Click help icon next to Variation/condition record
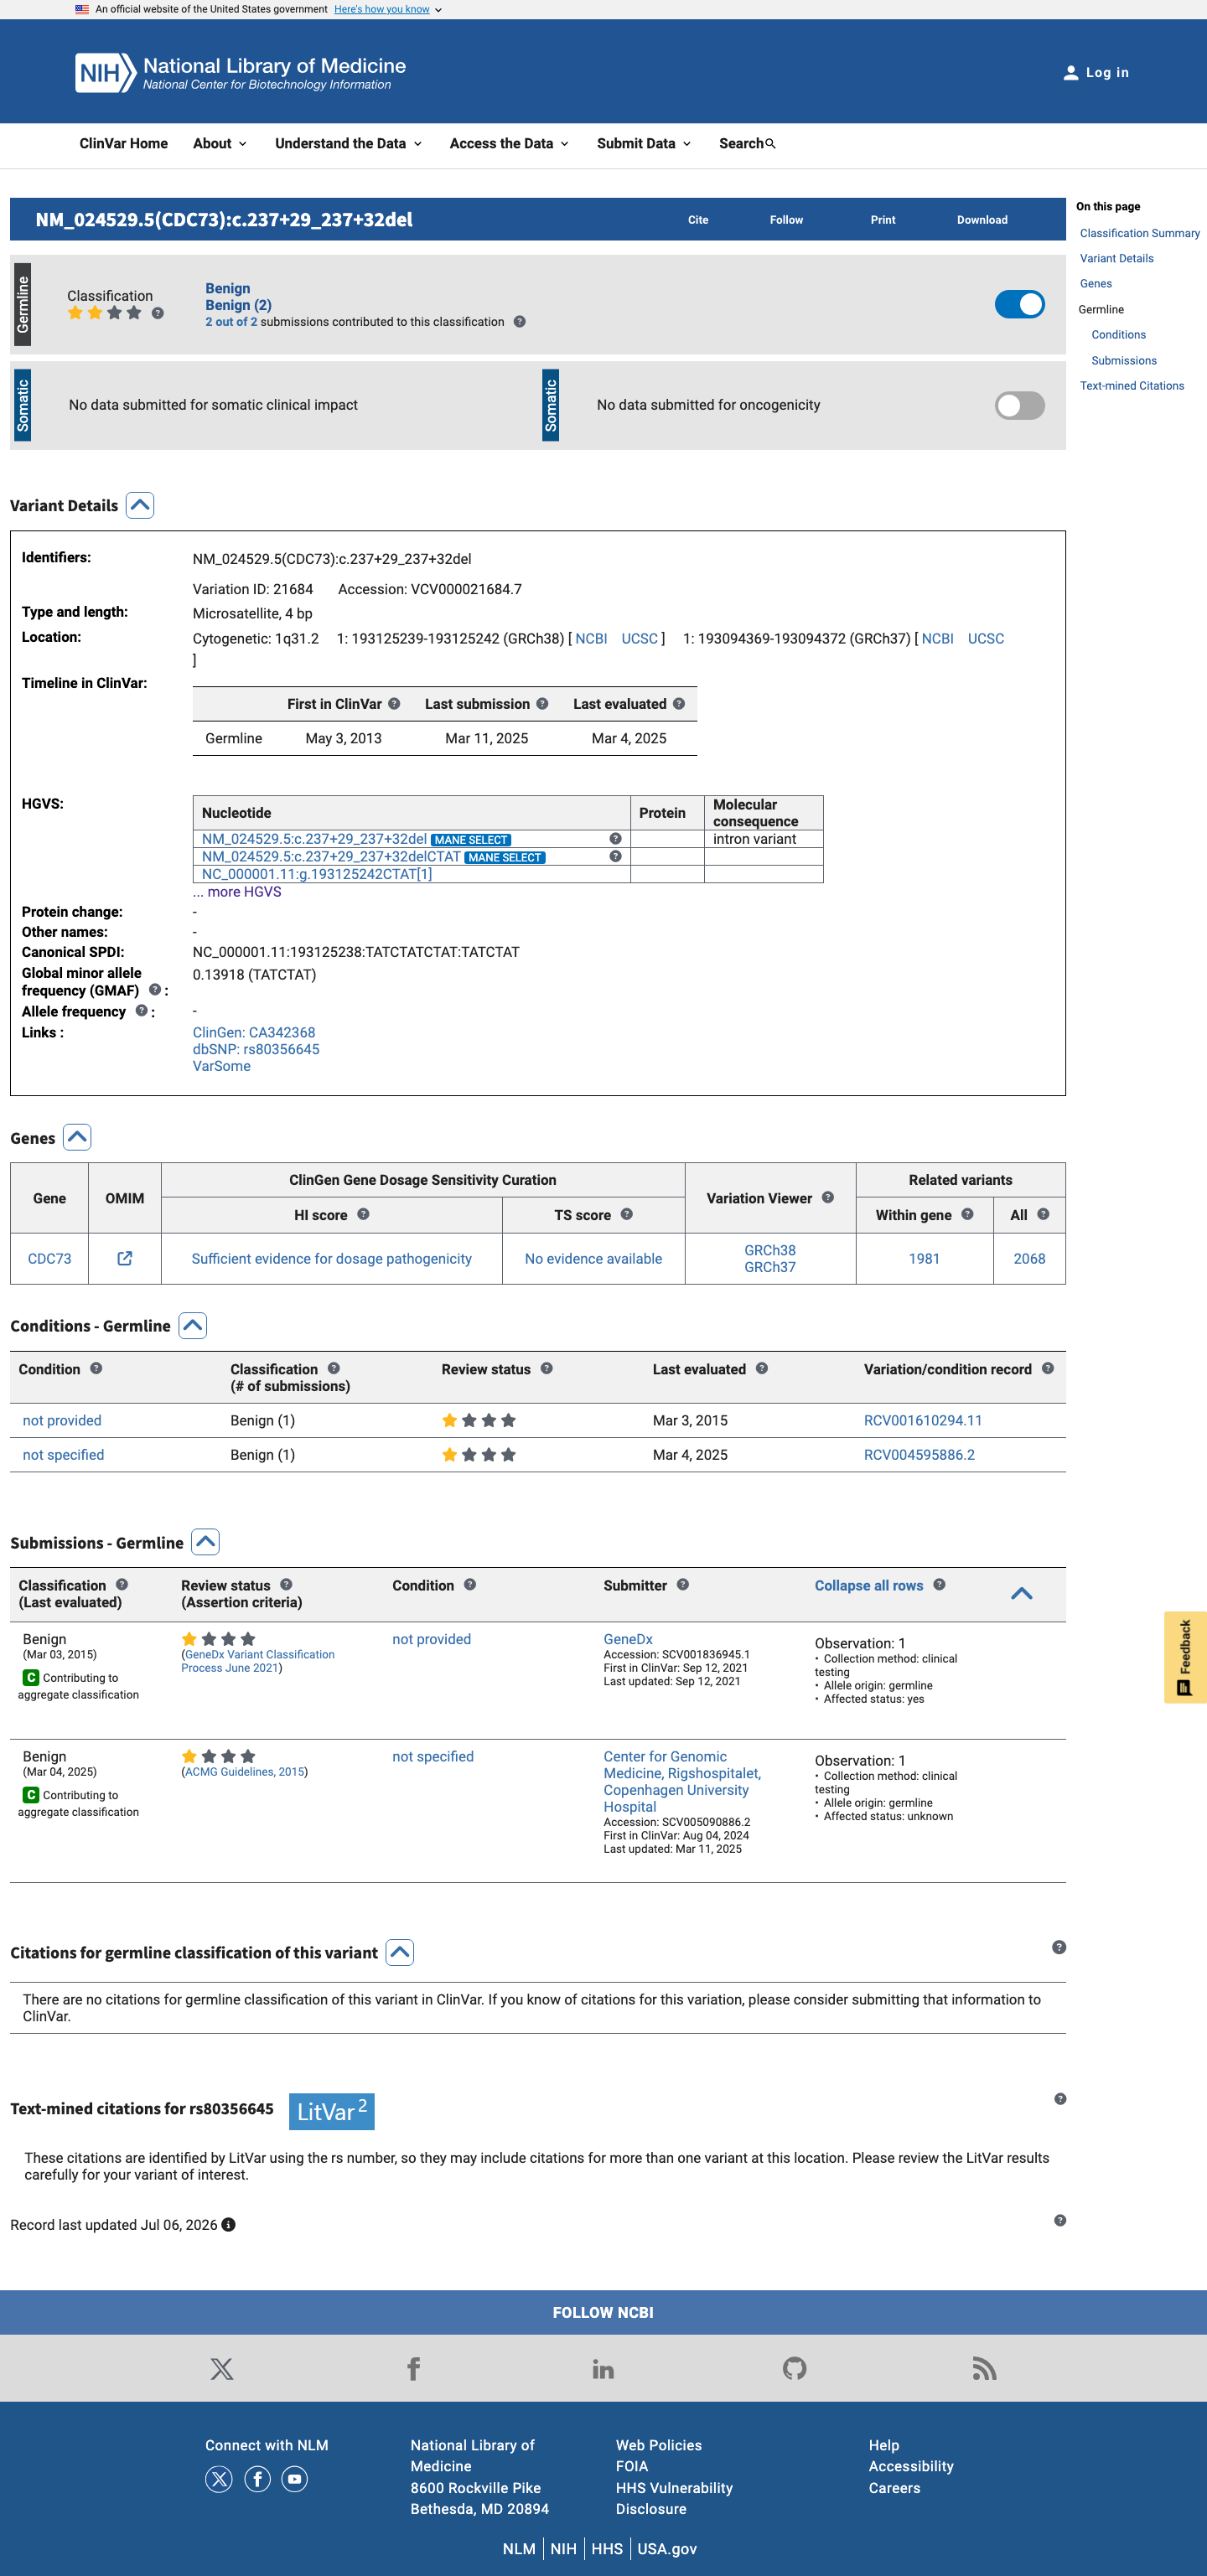 (1047, 1369)
